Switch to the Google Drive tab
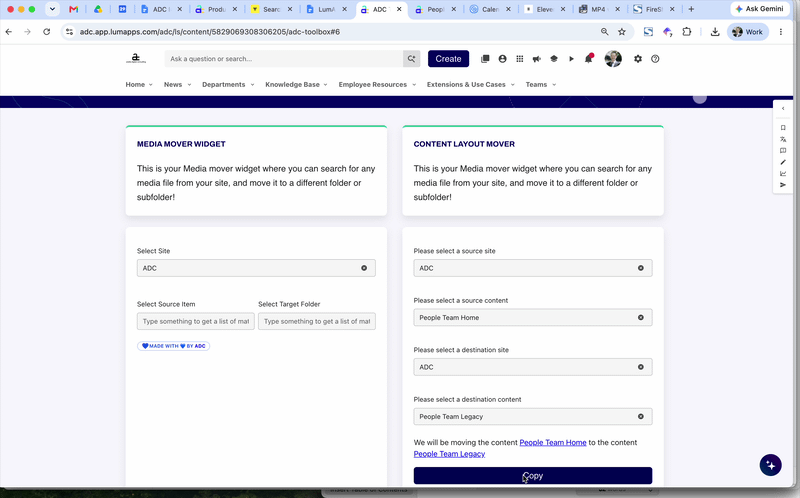Viewport: 800px width, 498px height. click(97, 9)
